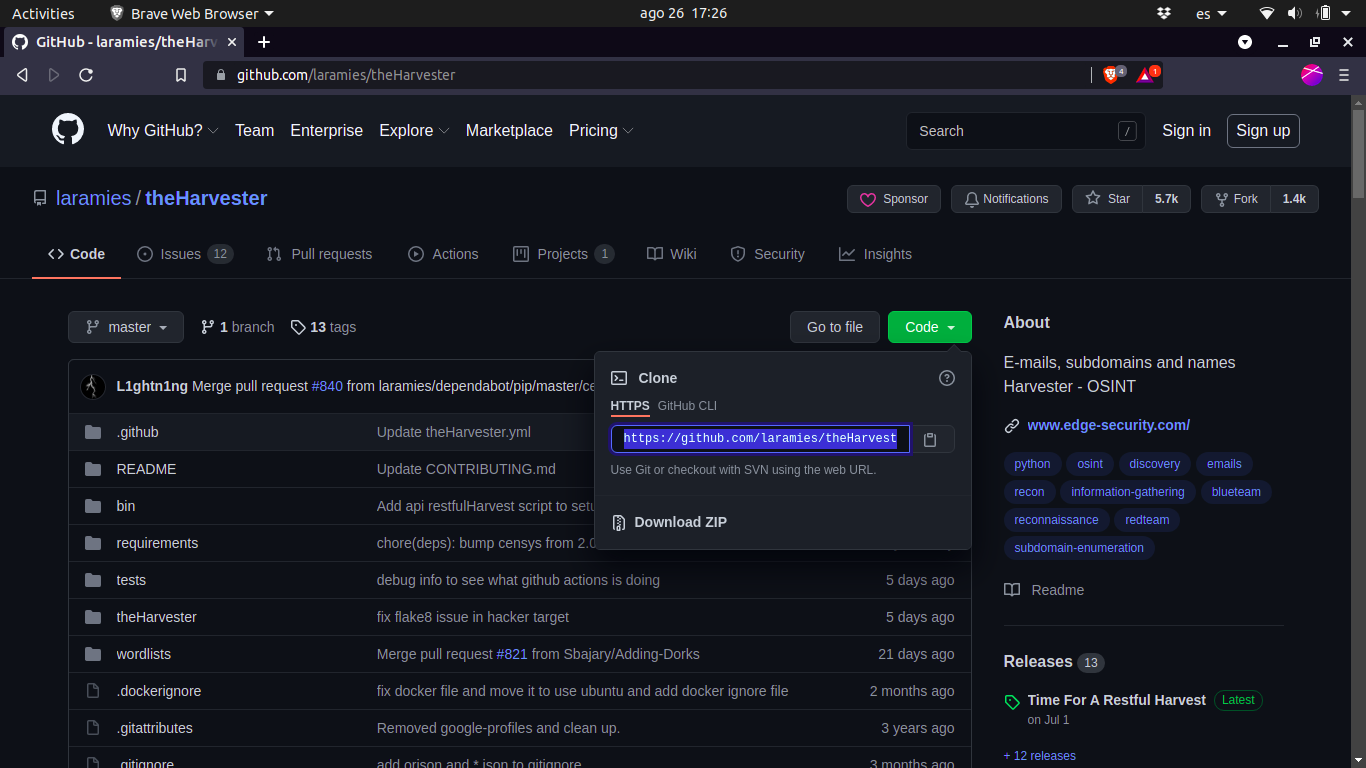Open the Wi-Fi system tray icon
1366x768 pixels.
pyautogui.click(x=1267, y=13)
